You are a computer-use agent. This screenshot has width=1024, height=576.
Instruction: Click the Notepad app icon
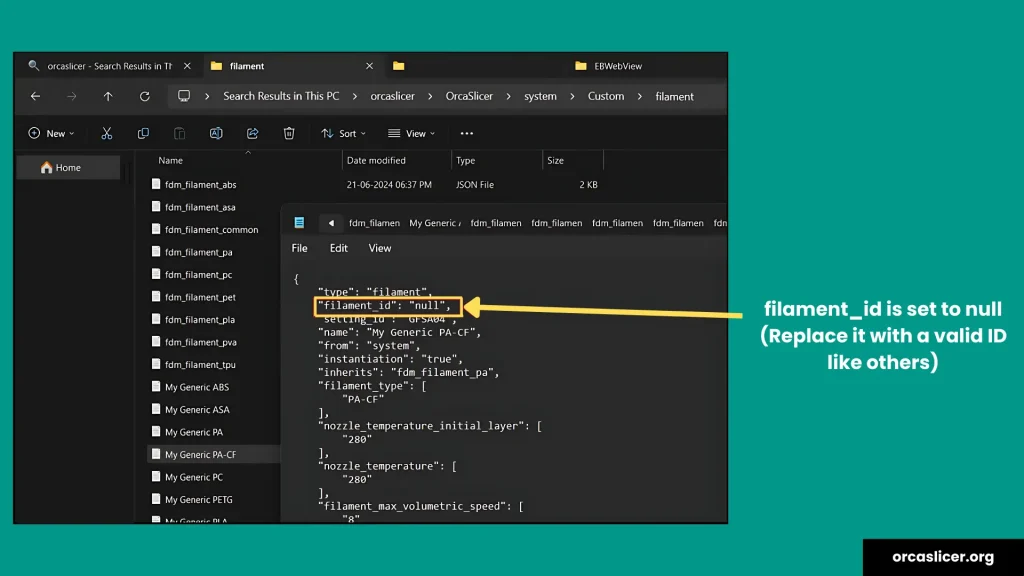pos(299,223)
